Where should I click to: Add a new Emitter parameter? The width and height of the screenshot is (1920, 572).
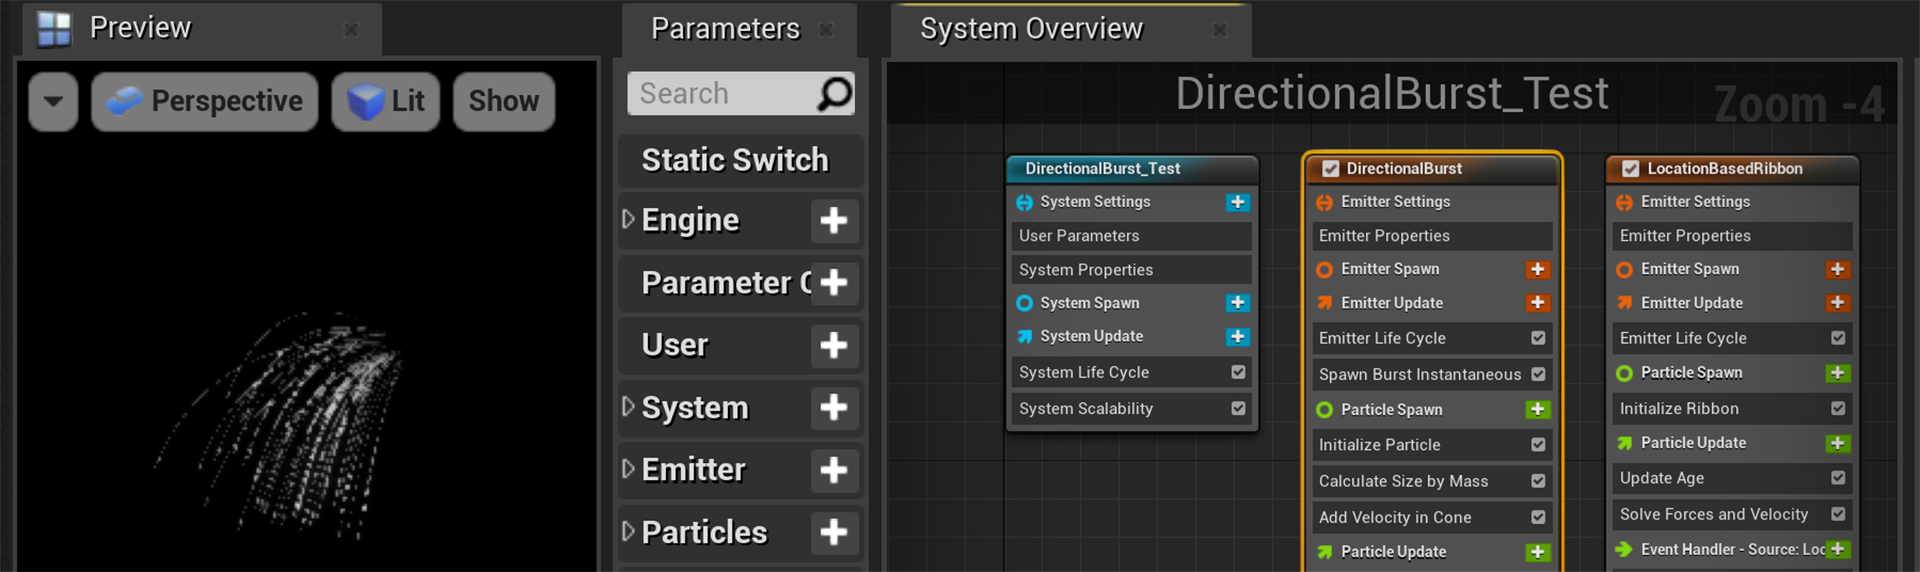834,470
